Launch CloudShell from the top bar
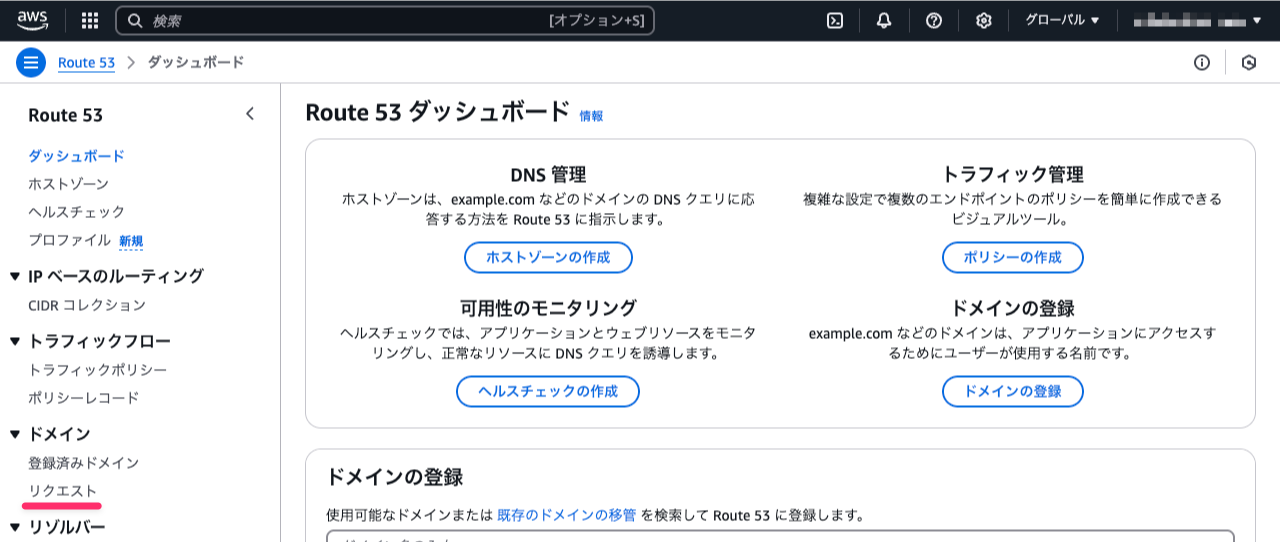The width and height of the screenshot is (1280, 542). 835,20
